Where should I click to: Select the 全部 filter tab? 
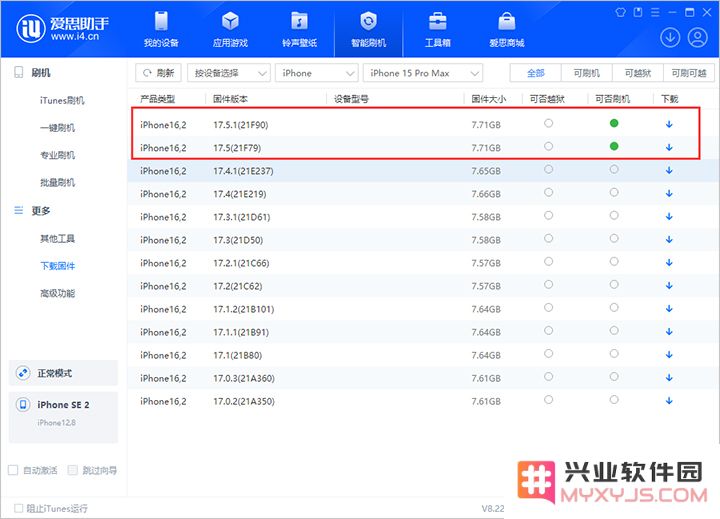[x=535, y=73]
